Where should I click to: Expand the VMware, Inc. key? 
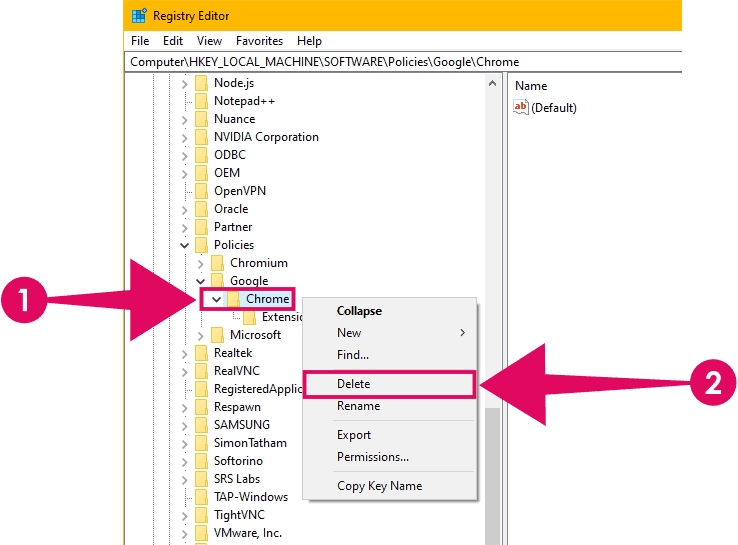[184, 534]
